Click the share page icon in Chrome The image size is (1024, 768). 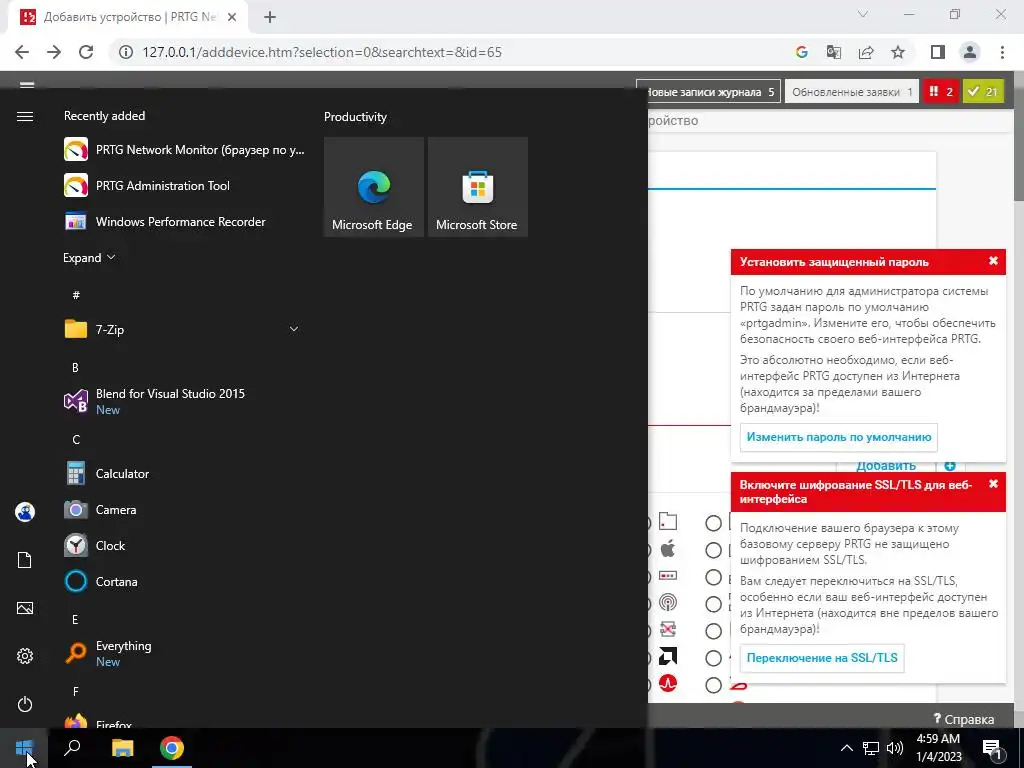(866, 52)
